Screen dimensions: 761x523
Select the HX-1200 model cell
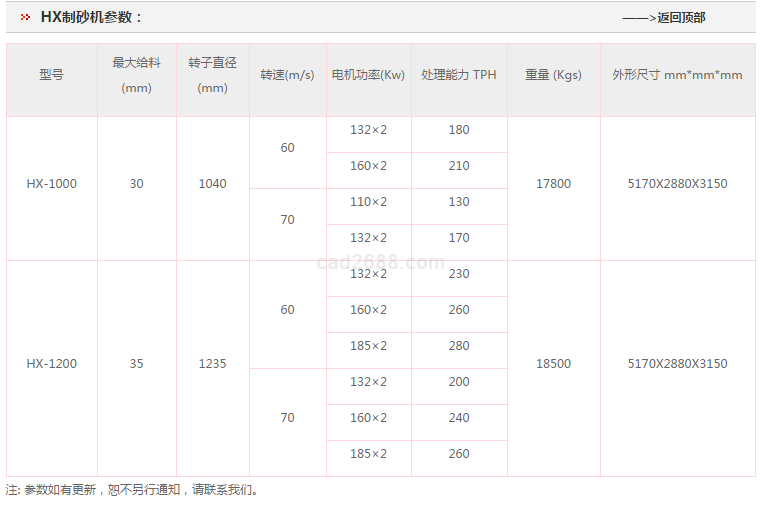51,364
